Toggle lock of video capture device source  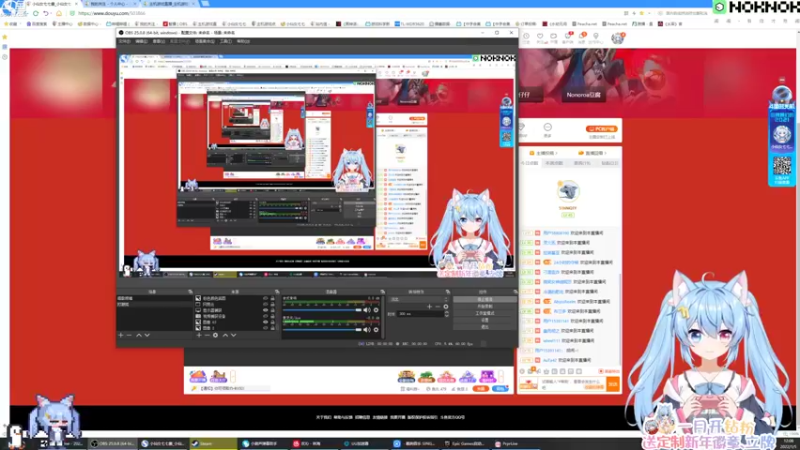click(x=272, y=316)
